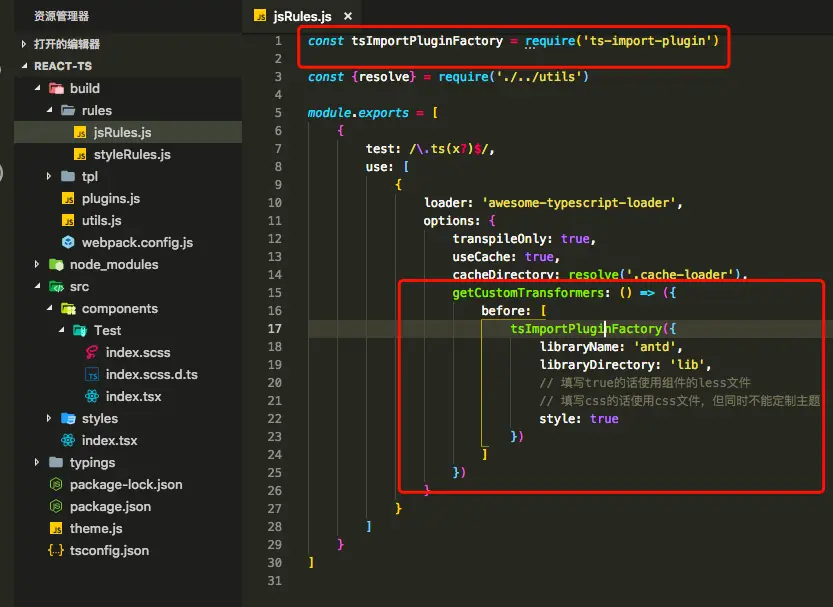This screenshot has height=607, width=833.
Task: Collapse the rules folder arrow
Action: point(49,110)
